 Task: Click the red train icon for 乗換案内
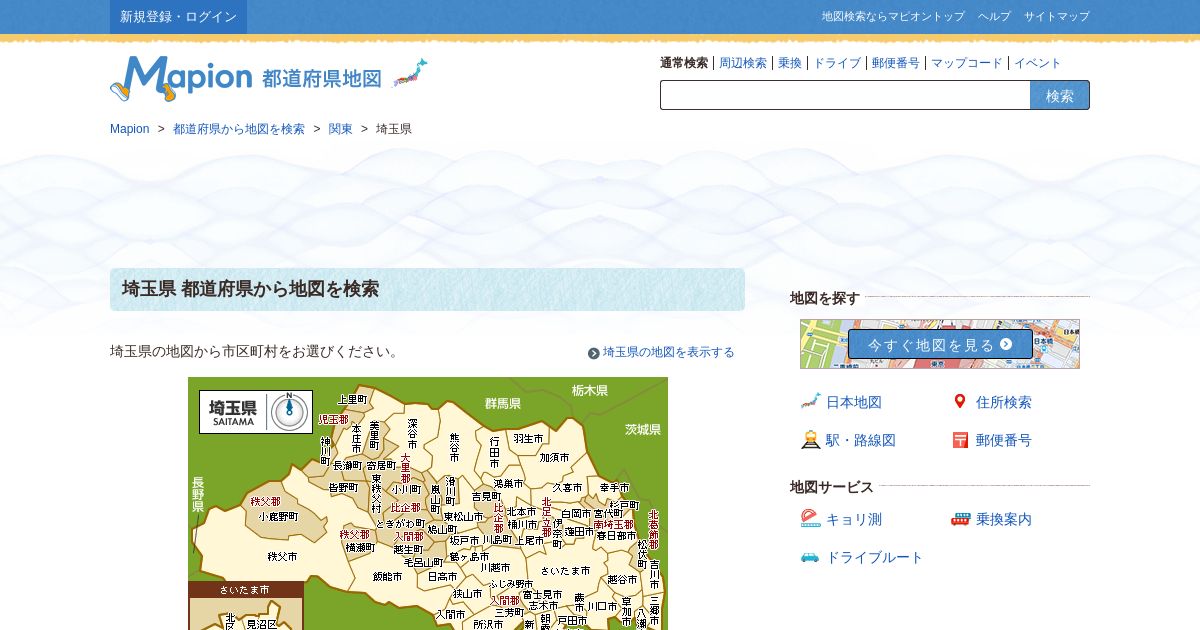pos(960,518)
